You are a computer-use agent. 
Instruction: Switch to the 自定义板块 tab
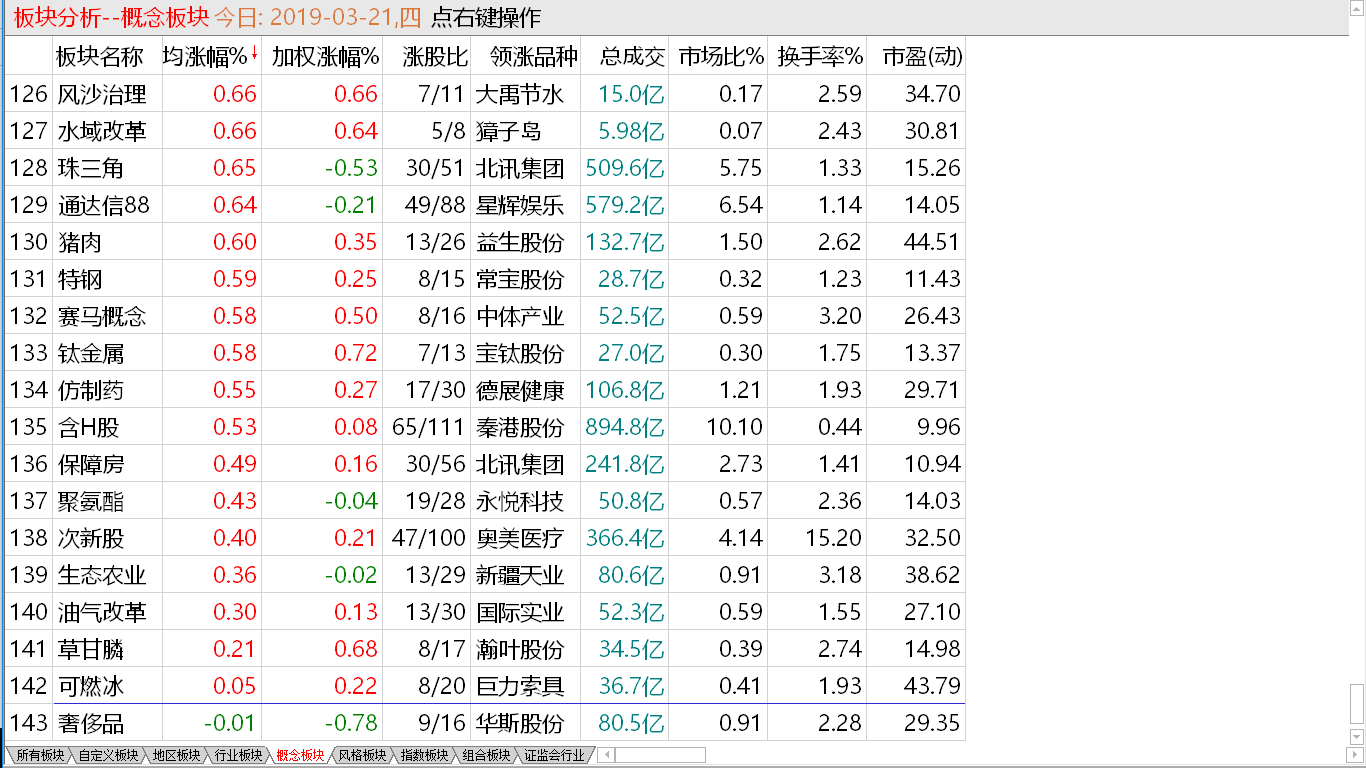click(108, 755)
